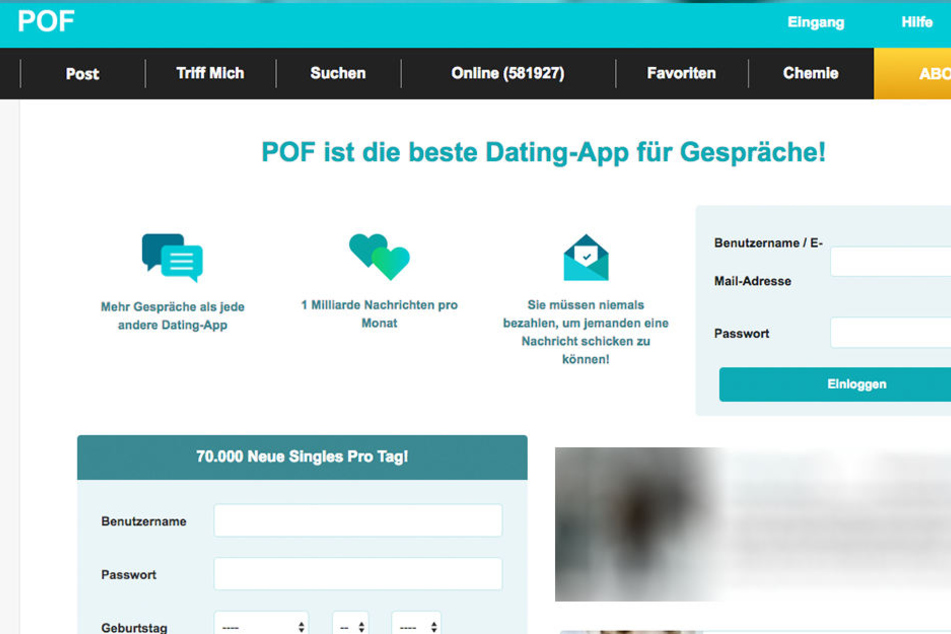The image size is (951, 634).
Task: Open the Triff Mich tab
Action: tap(210, 73)
